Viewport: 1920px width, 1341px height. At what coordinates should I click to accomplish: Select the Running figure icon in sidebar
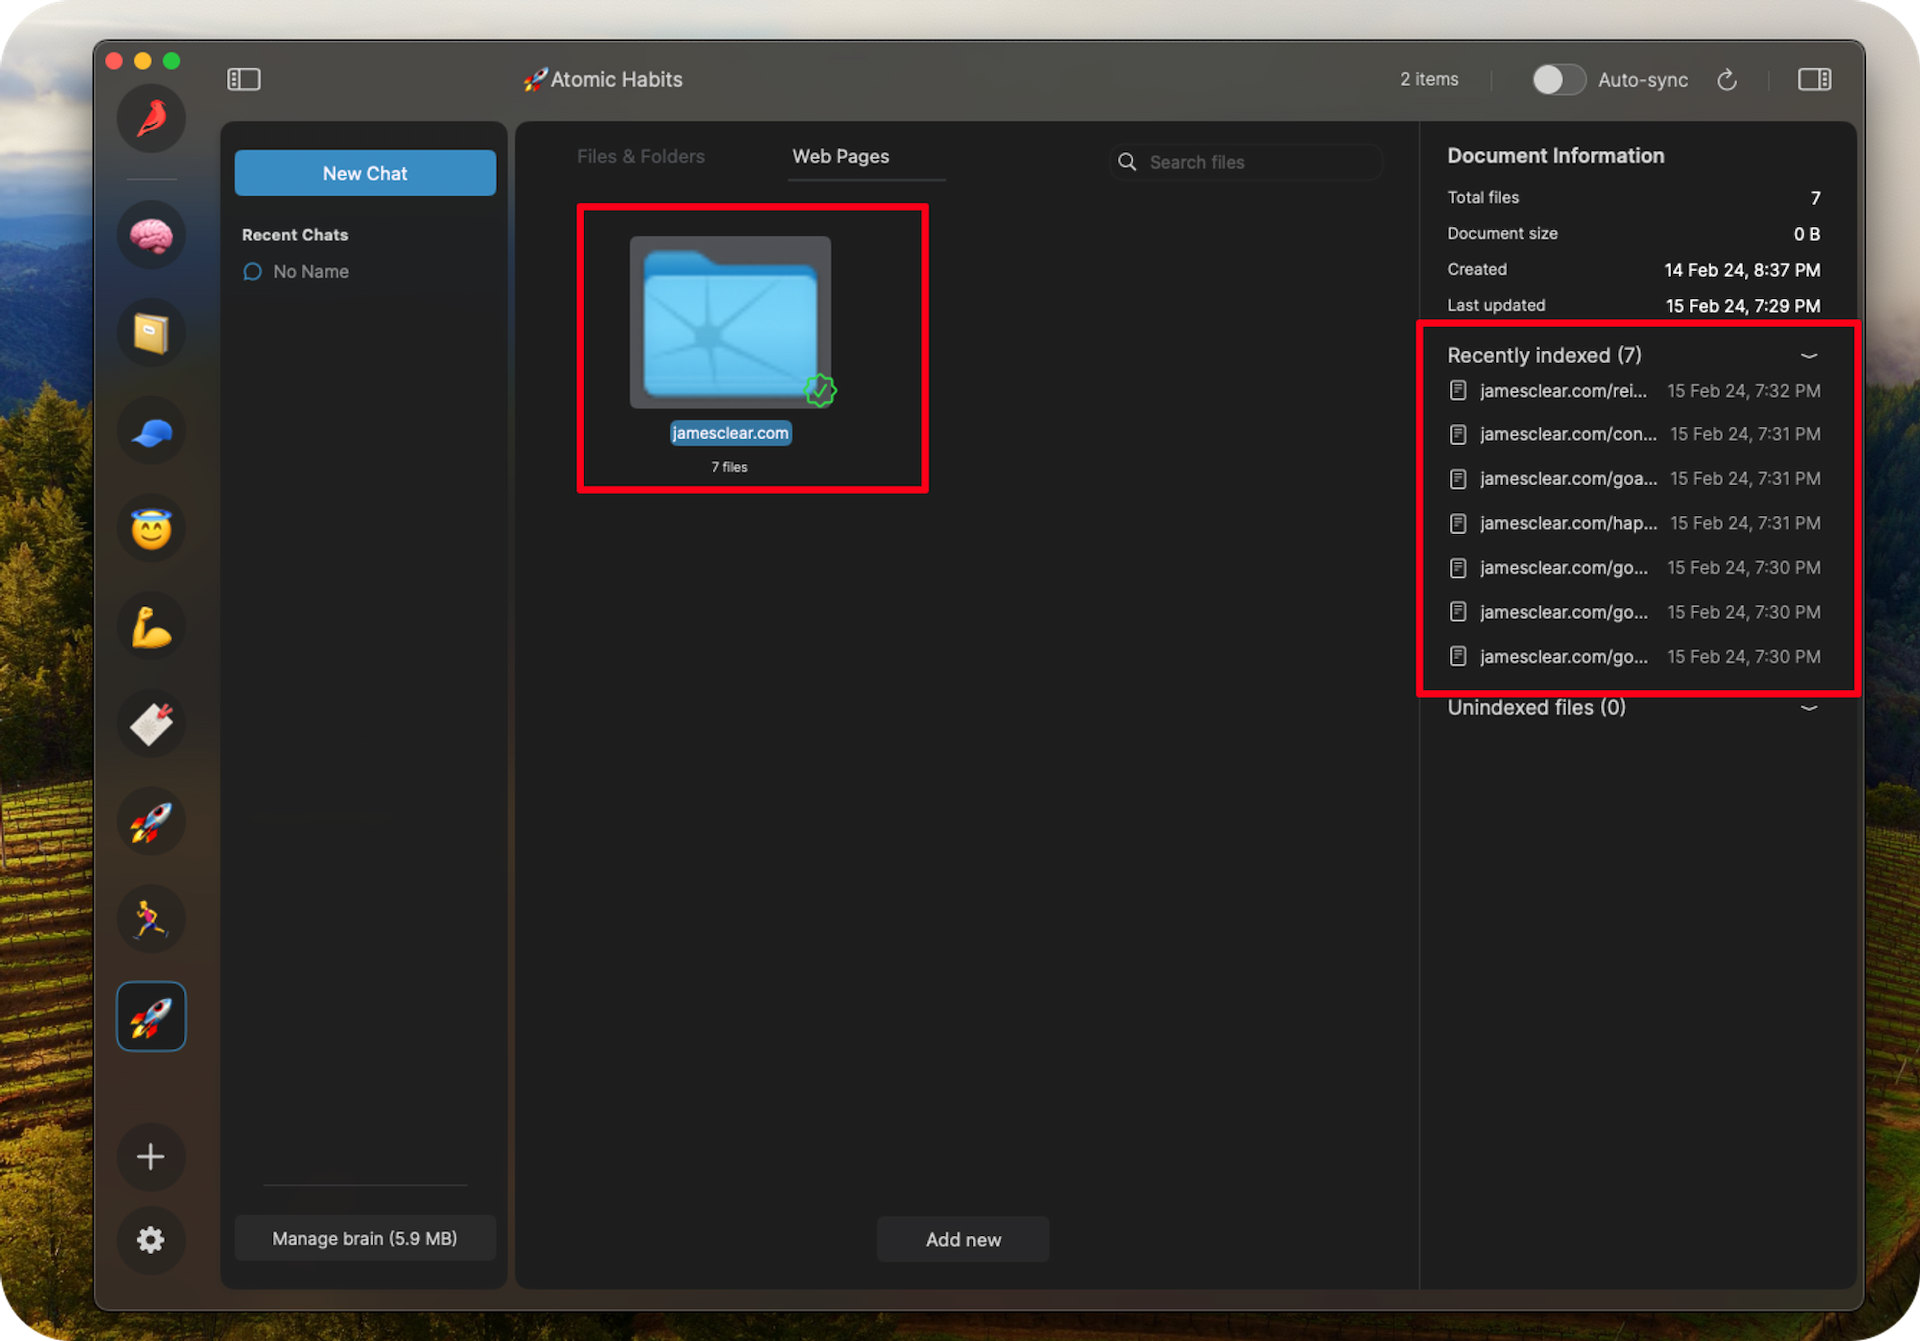[152, 916]
